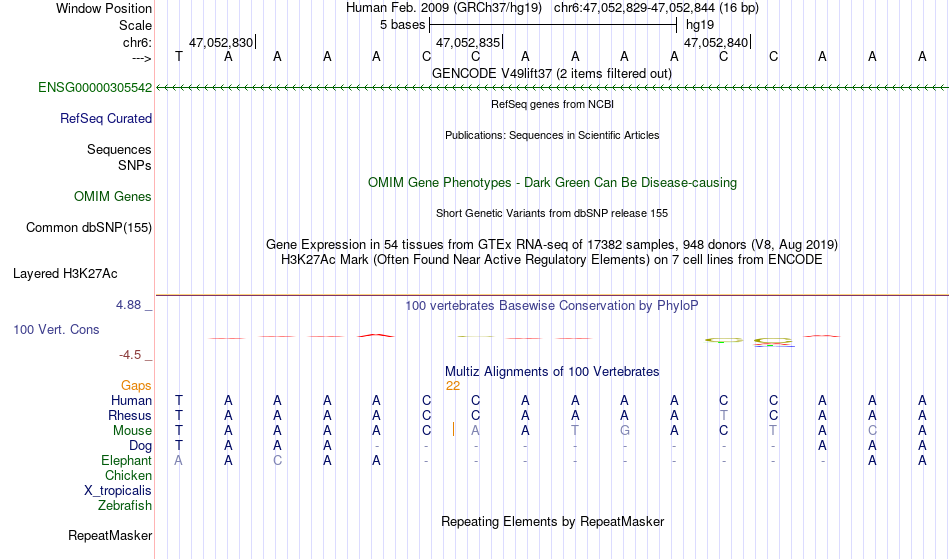This screenshot has width=950, height=559.
Task: Open the GTEx Gene Expression track title
Action: pos(552,245)
